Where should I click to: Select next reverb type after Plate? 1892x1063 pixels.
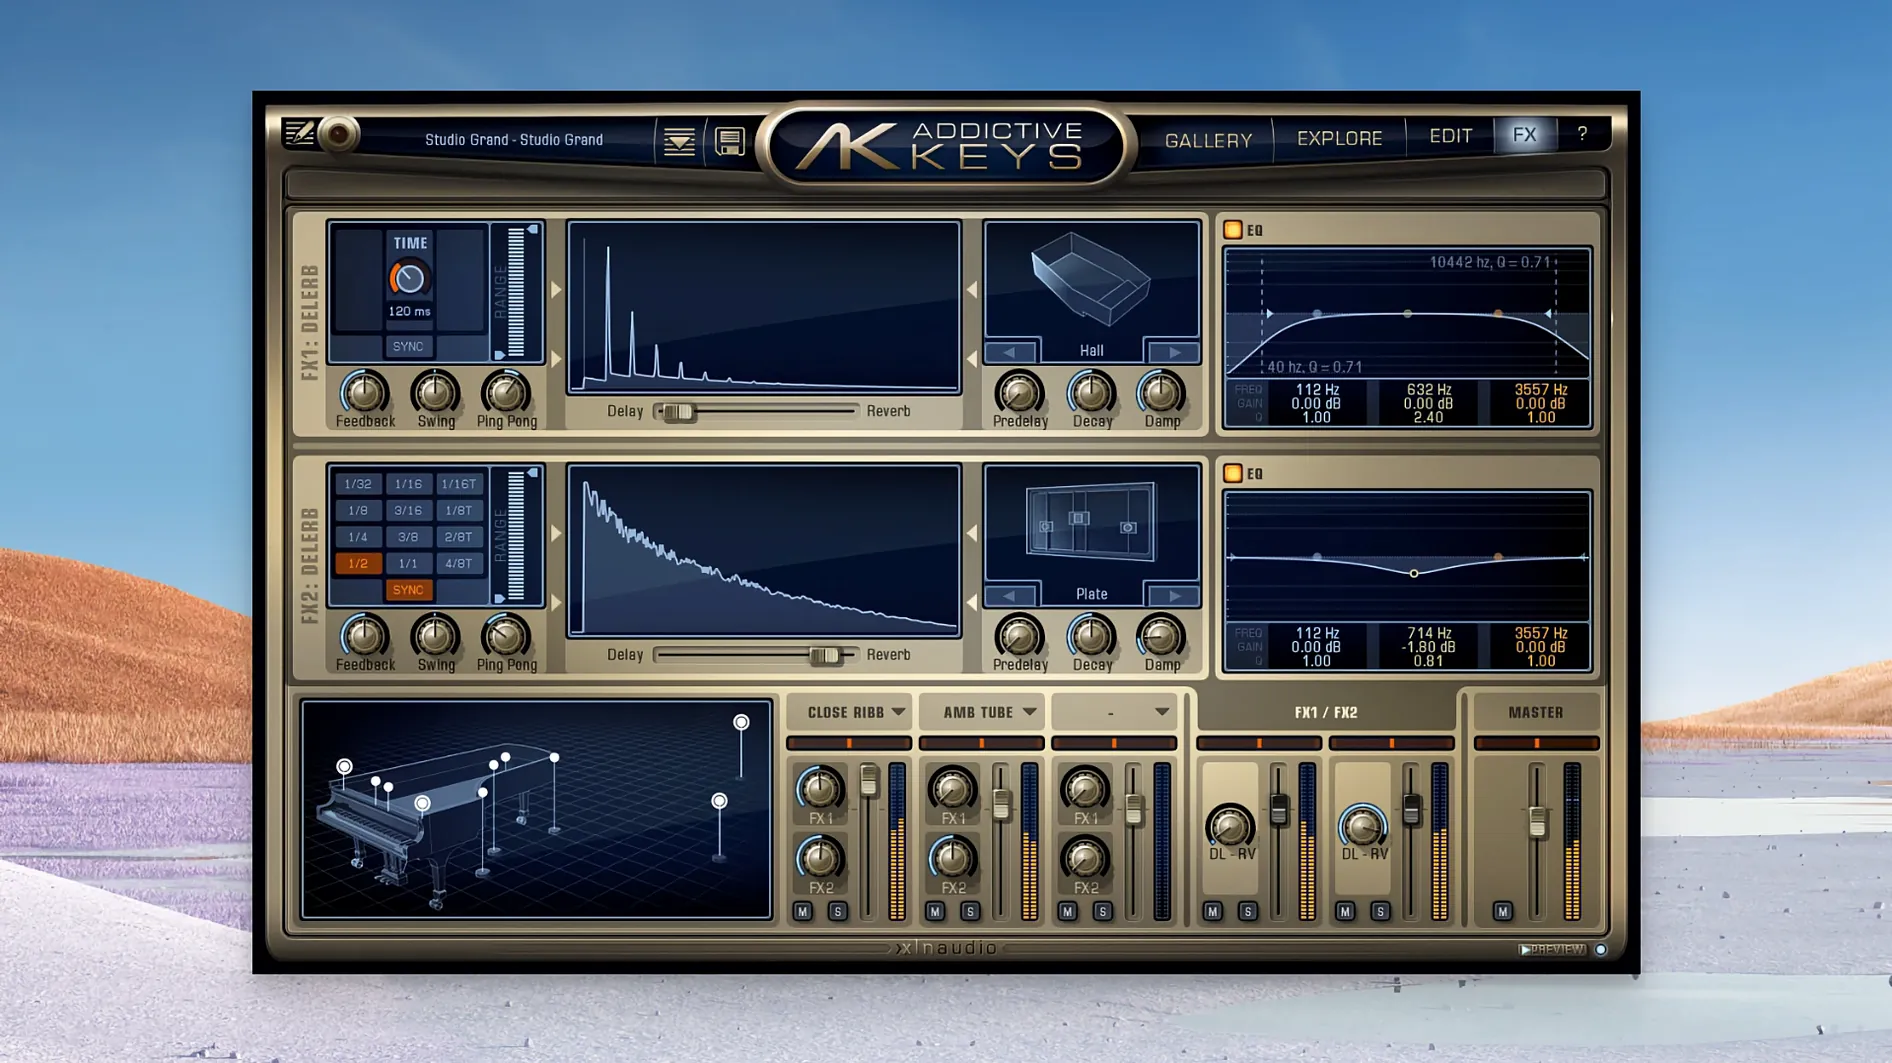1174,595
